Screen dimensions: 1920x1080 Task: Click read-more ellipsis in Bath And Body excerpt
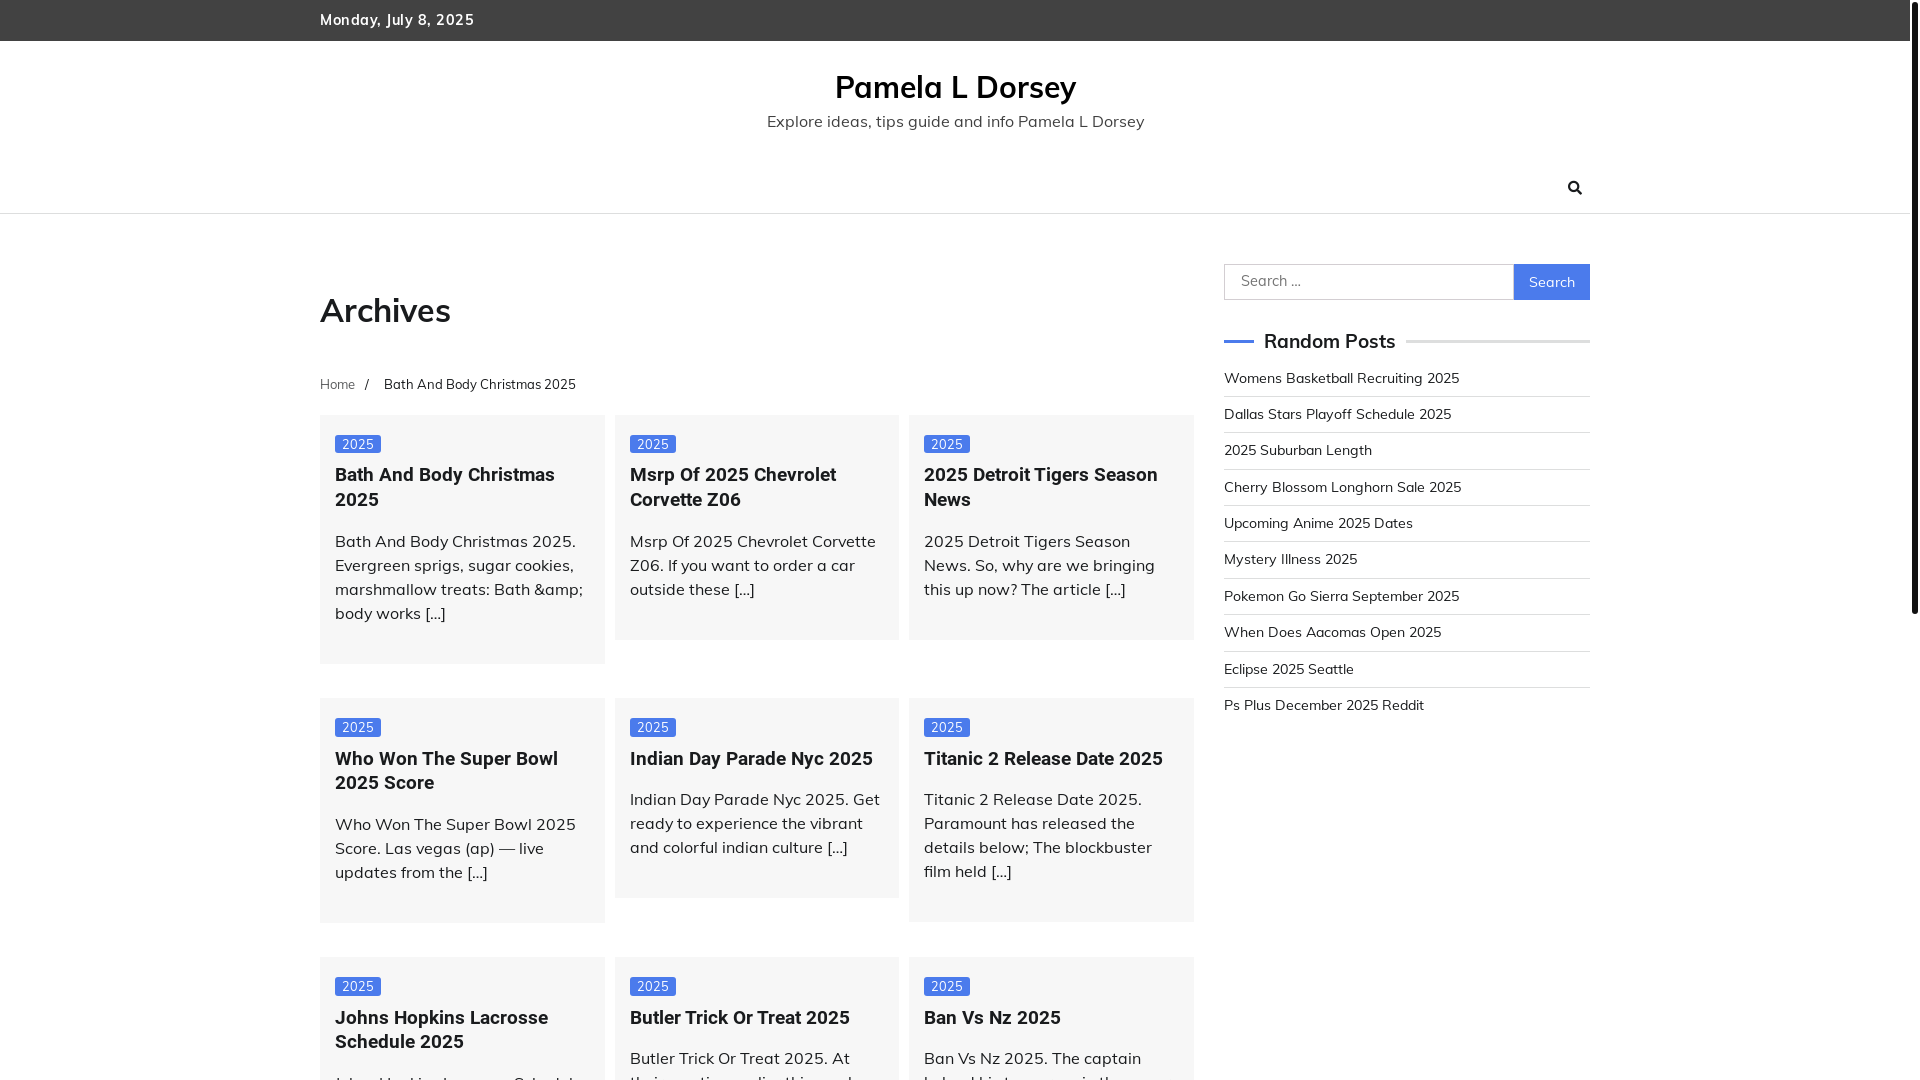[435, 613]
